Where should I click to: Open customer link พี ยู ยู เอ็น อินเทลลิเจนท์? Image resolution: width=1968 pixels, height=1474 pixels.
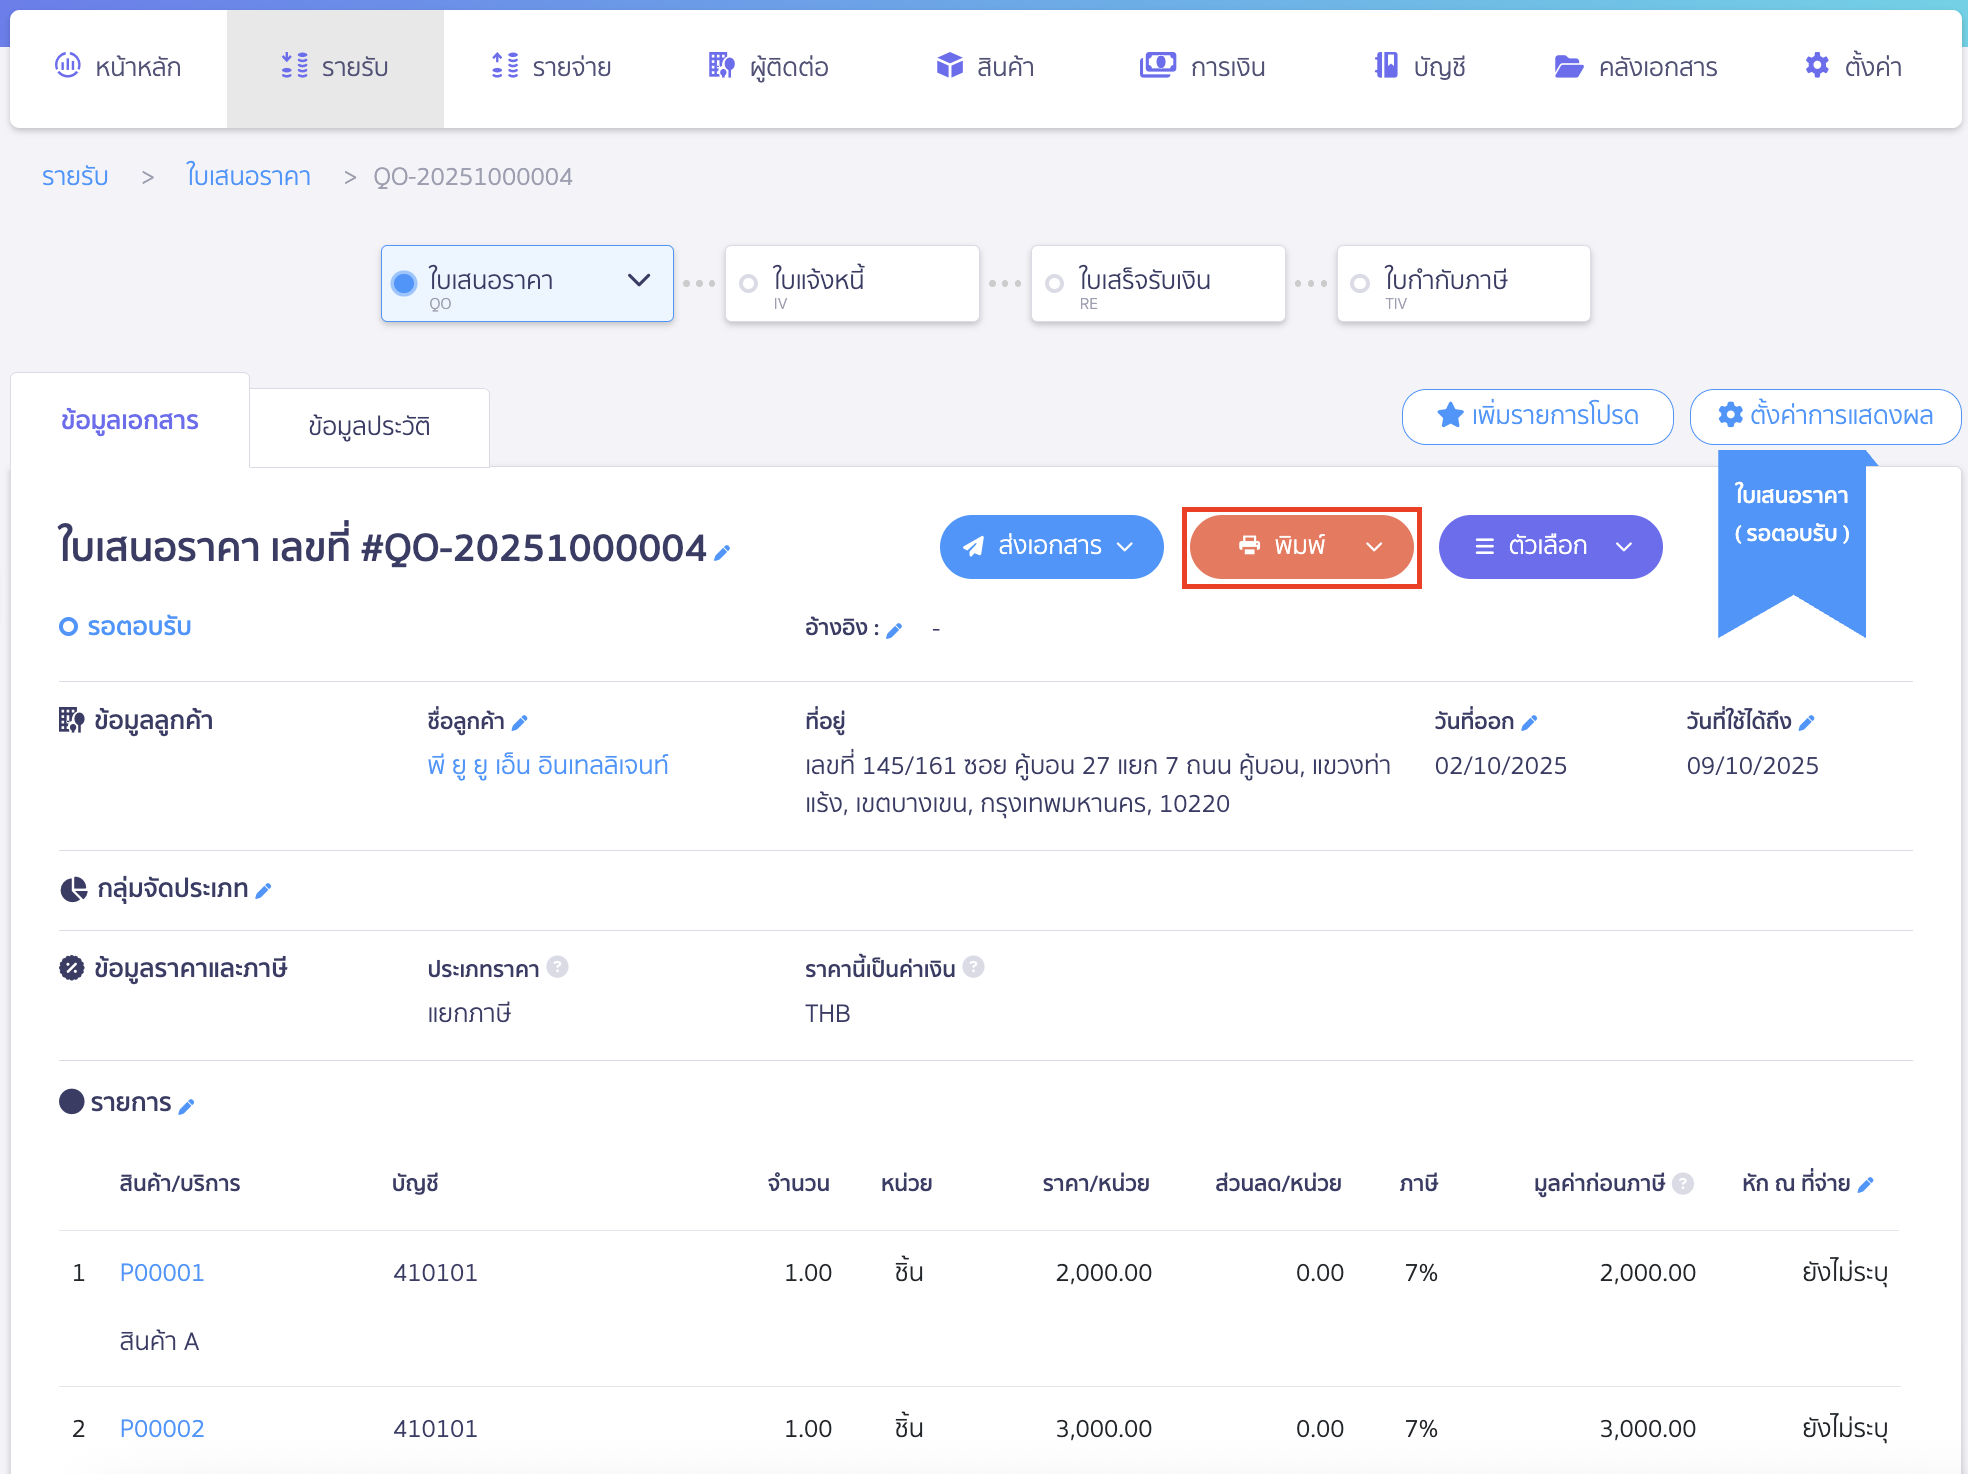tap(548, 766)
